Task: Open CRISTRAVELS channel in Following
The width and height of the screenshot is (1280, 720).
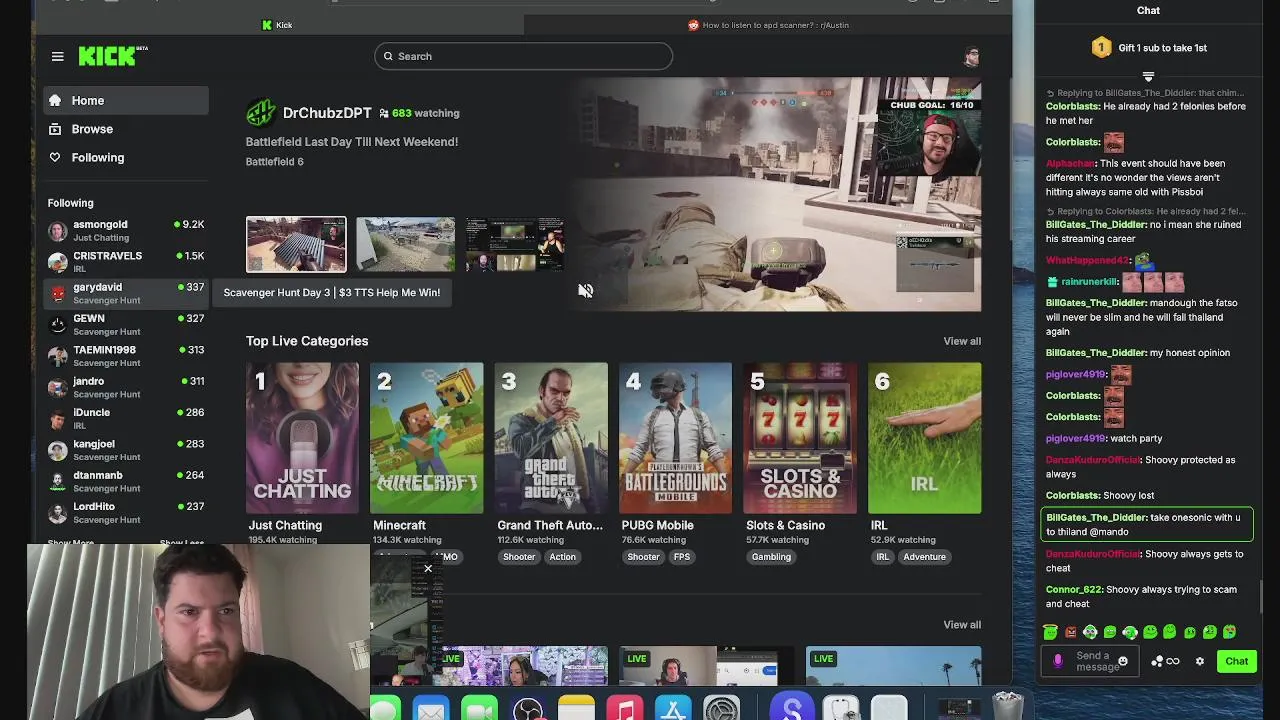Action: click(126, 261)
